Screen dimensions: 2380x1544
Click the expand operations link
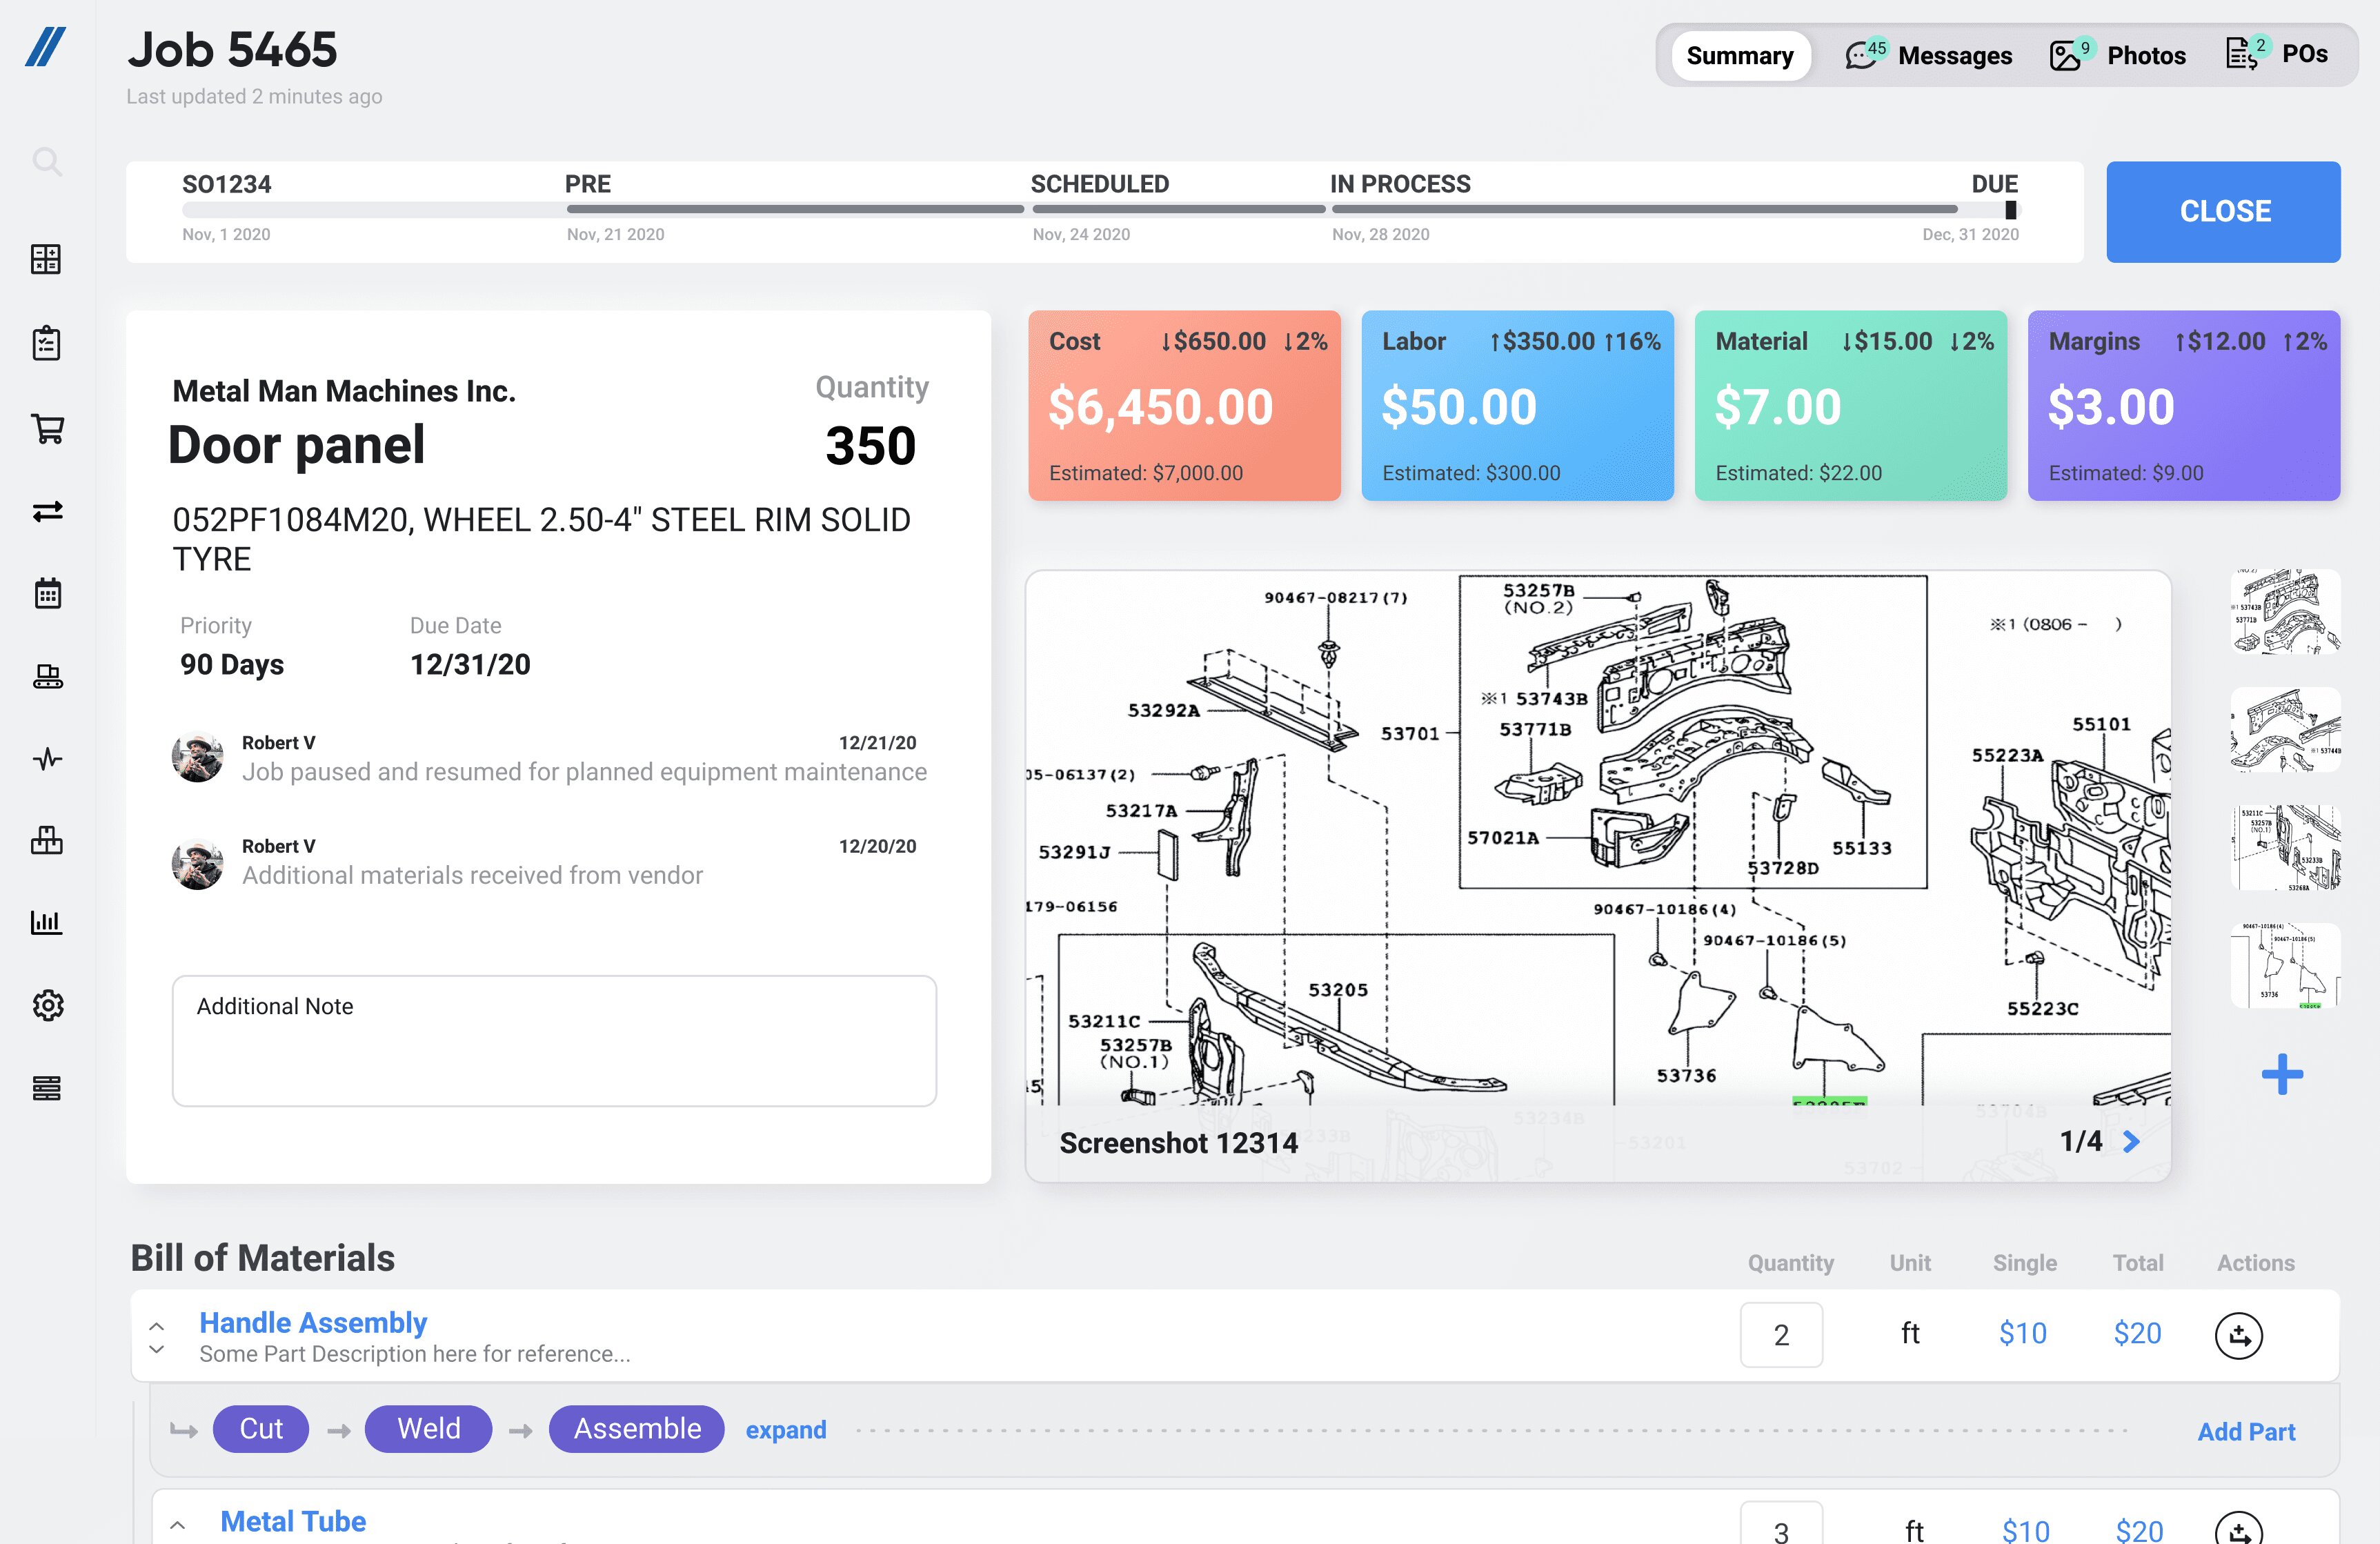(x=786, y=1430)
